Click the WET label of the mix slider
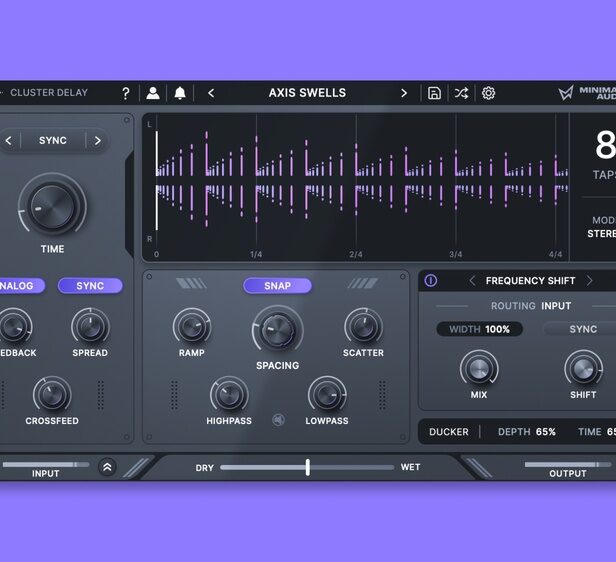Viewport: 616px width, 562px height. [411, 467]
